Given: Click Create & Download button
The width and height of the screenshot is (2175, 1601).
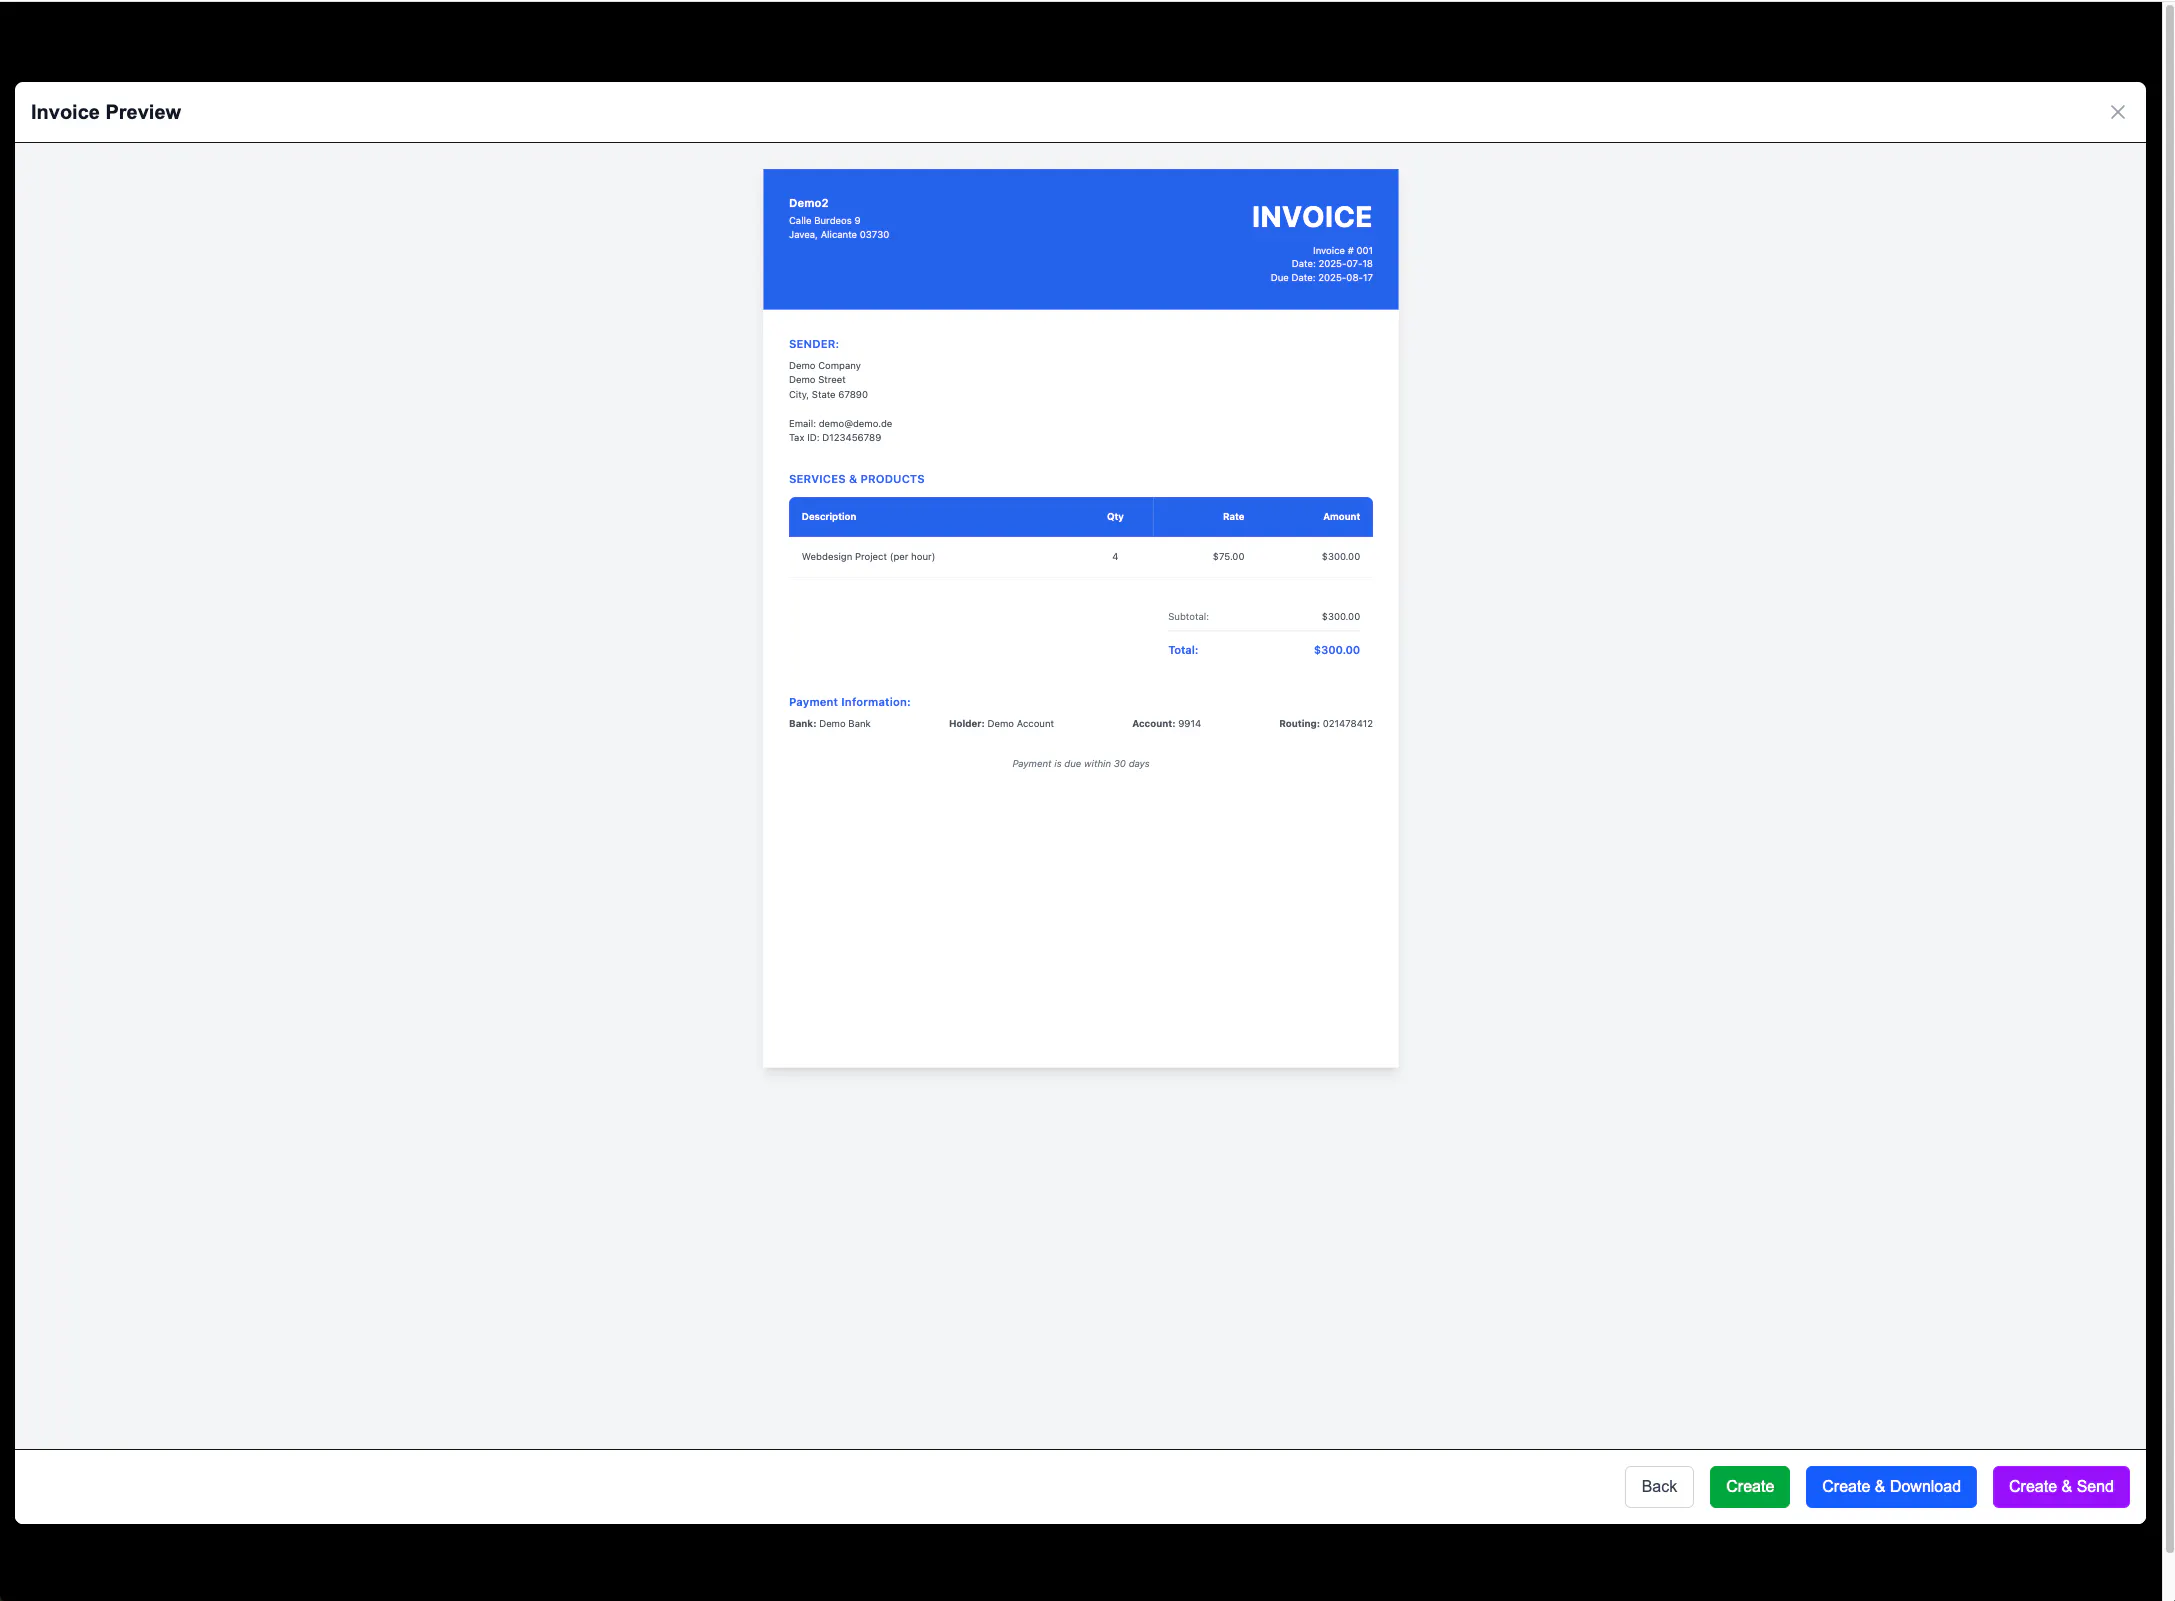Looking at the screenshot, I should [x=1890, y=1486].
